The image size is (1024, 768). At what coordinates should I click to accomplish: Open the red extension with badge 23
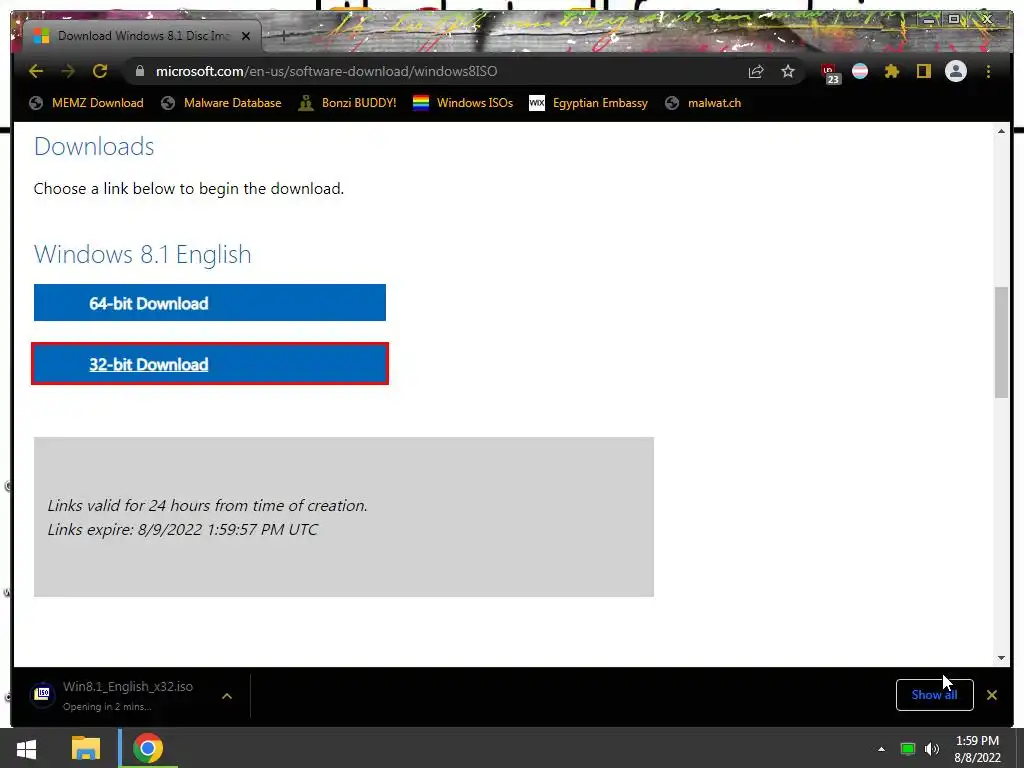[x=830, y=72]
